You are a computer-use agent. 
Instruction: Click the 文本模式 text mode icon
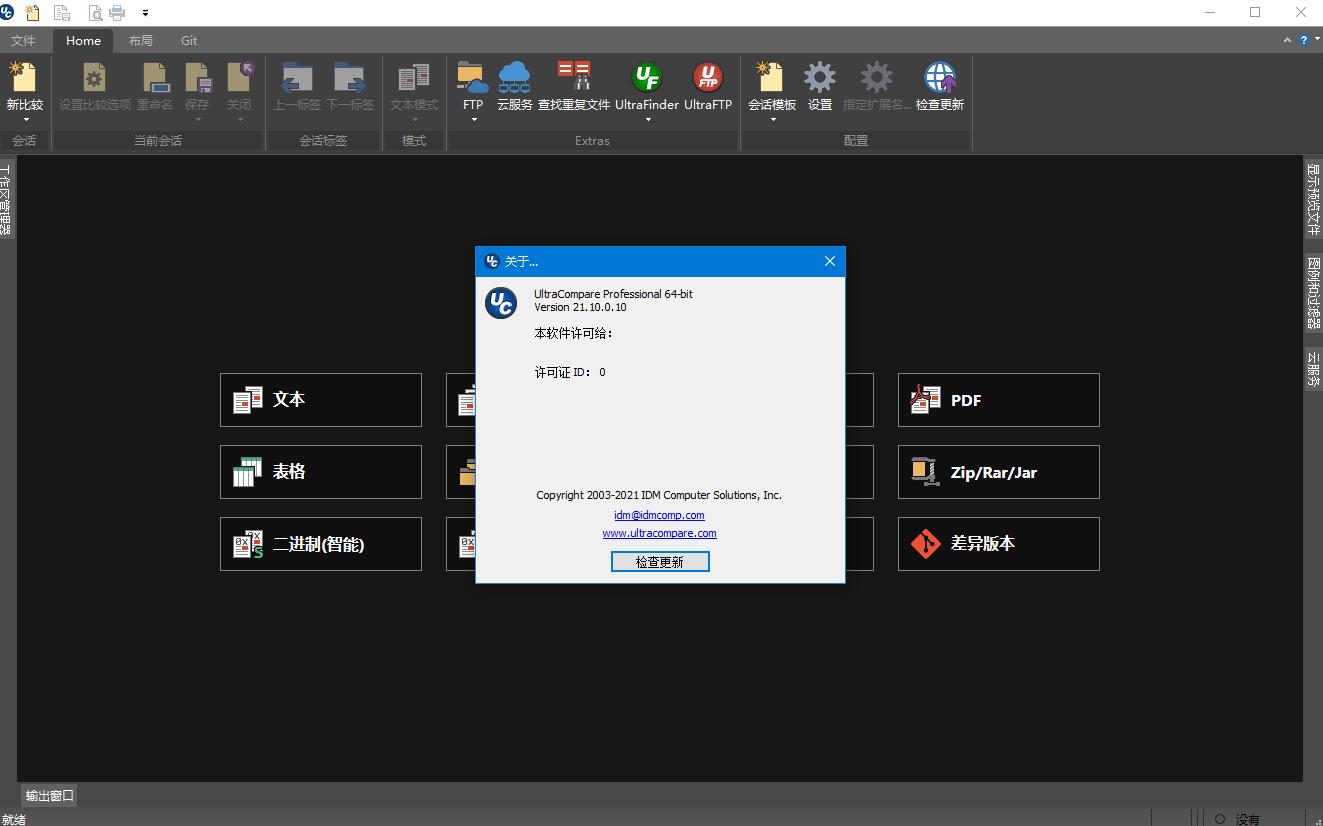click(413, 77)
